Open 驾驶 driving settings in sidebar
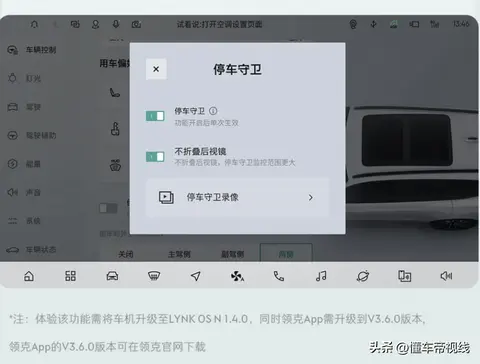 pyautogui.click(x=24, y=107)
